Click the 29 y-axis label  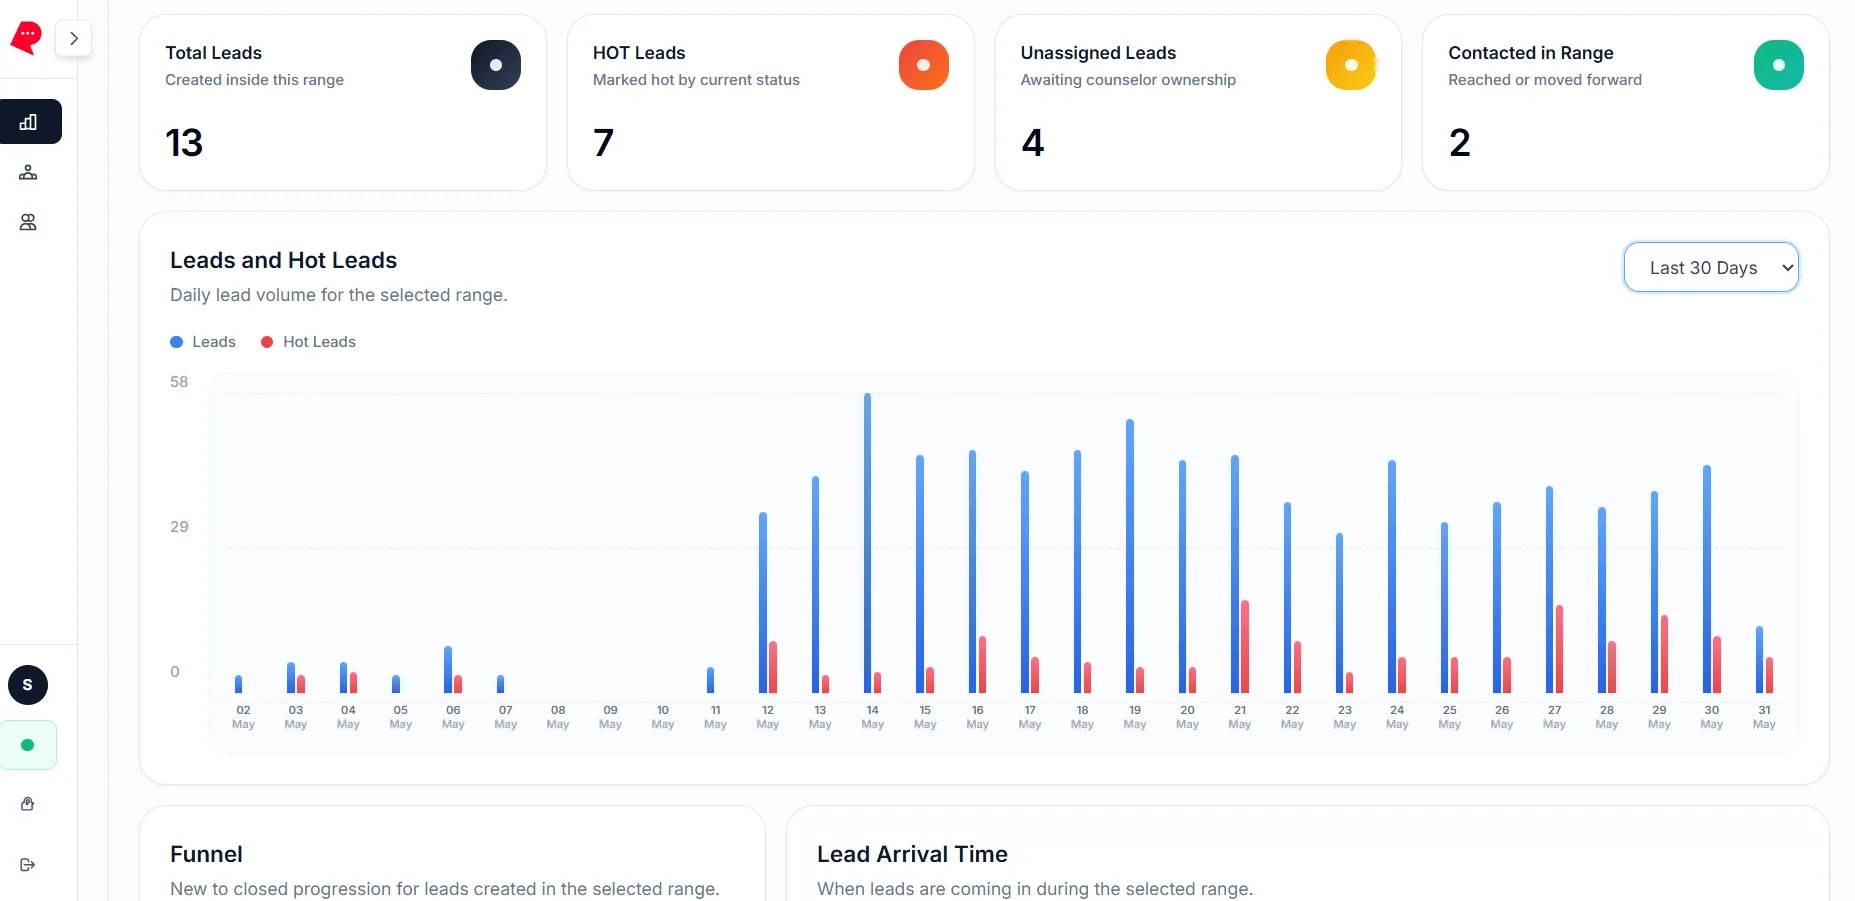179,527
